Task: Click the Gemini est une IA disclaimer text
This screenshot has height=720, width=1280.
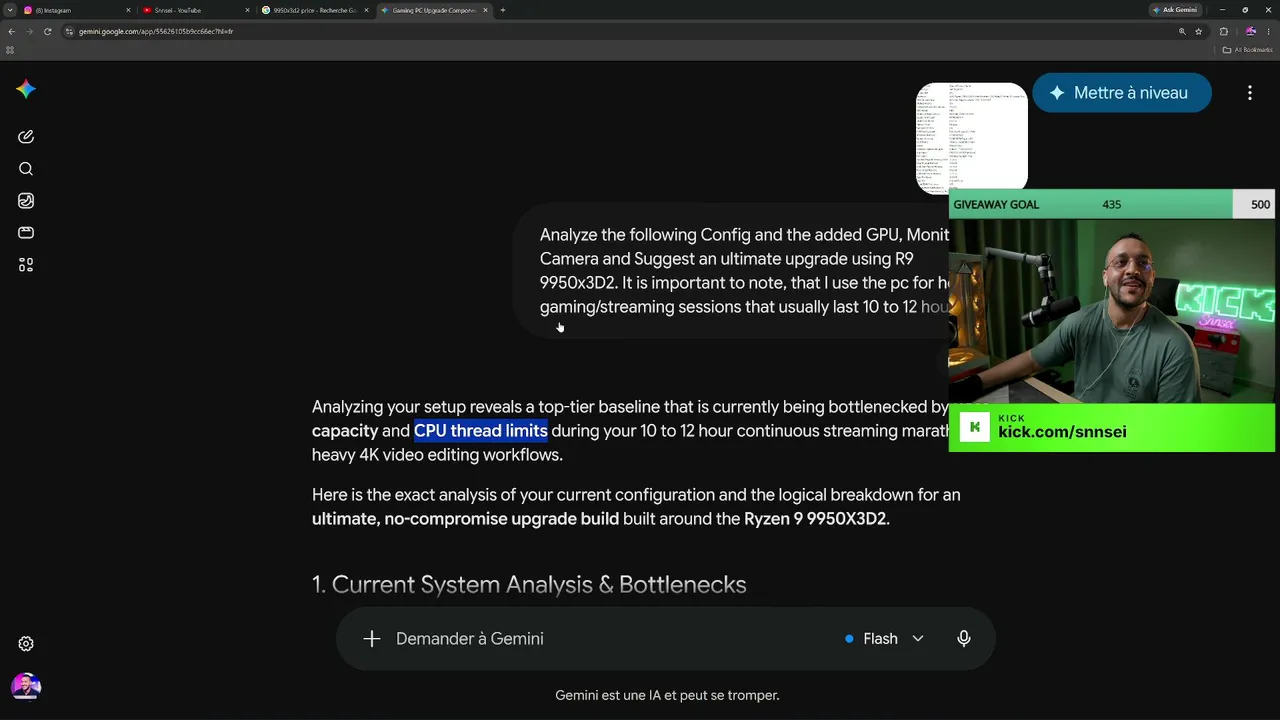Action: pos(667,695)
